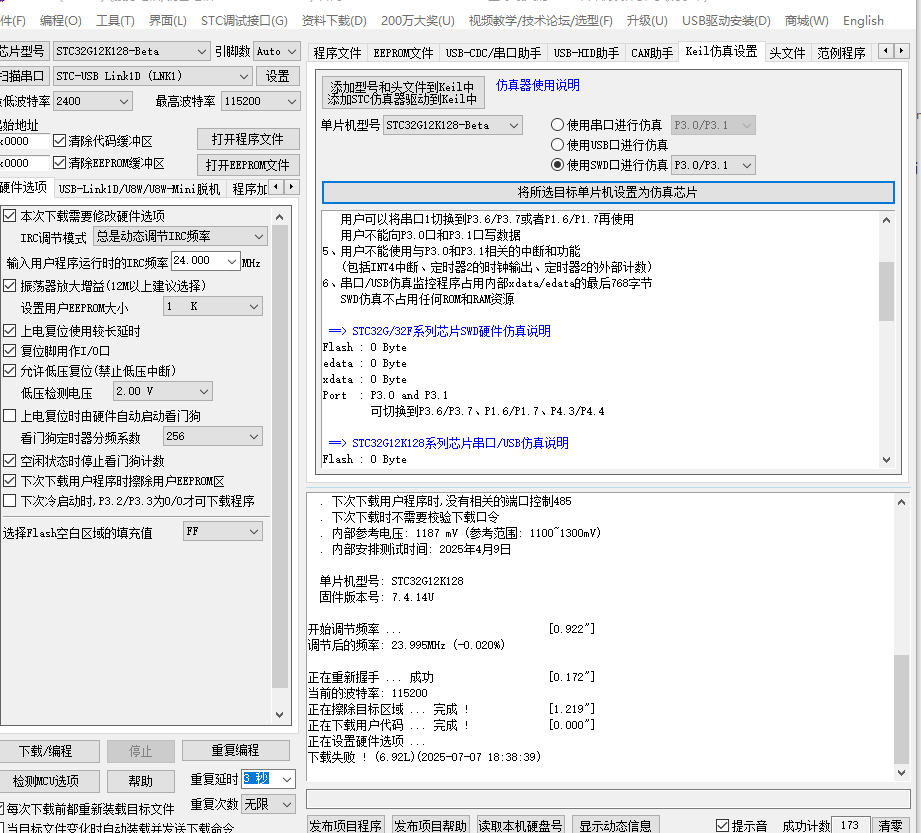Image resolution: width=921 pixels, height=833 pixels.
Task: Switch language via English menu
Action: pos(863,21)
